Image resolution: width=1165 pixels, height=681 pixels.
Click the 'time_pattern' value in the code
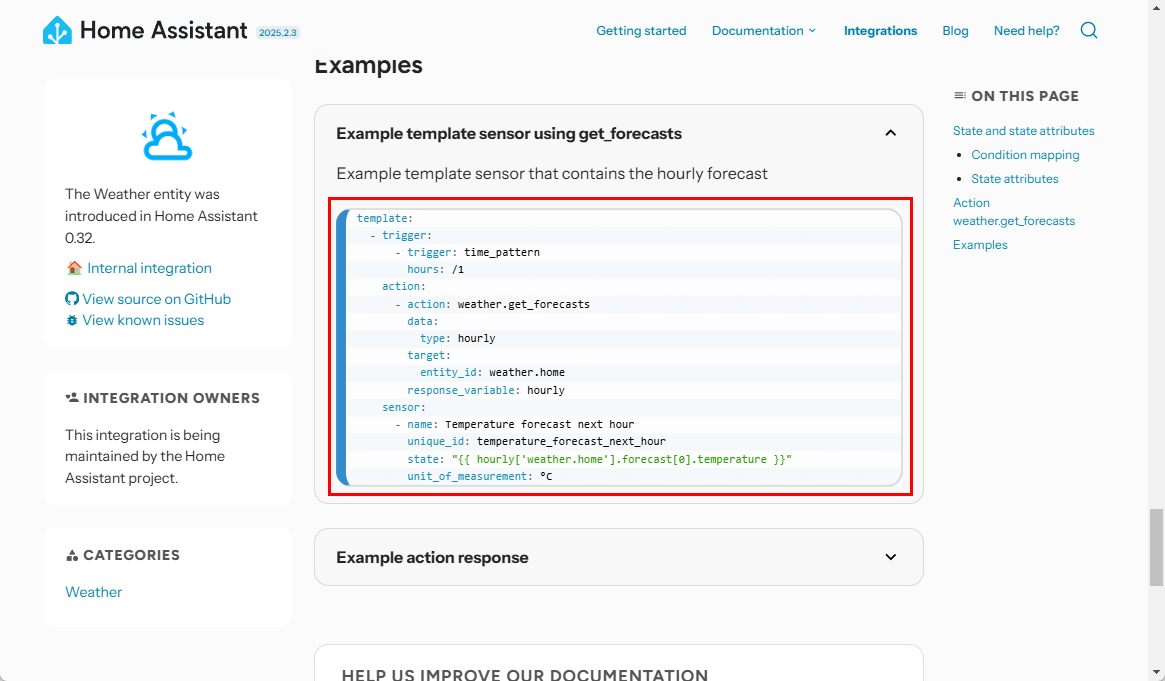(502, 252)
